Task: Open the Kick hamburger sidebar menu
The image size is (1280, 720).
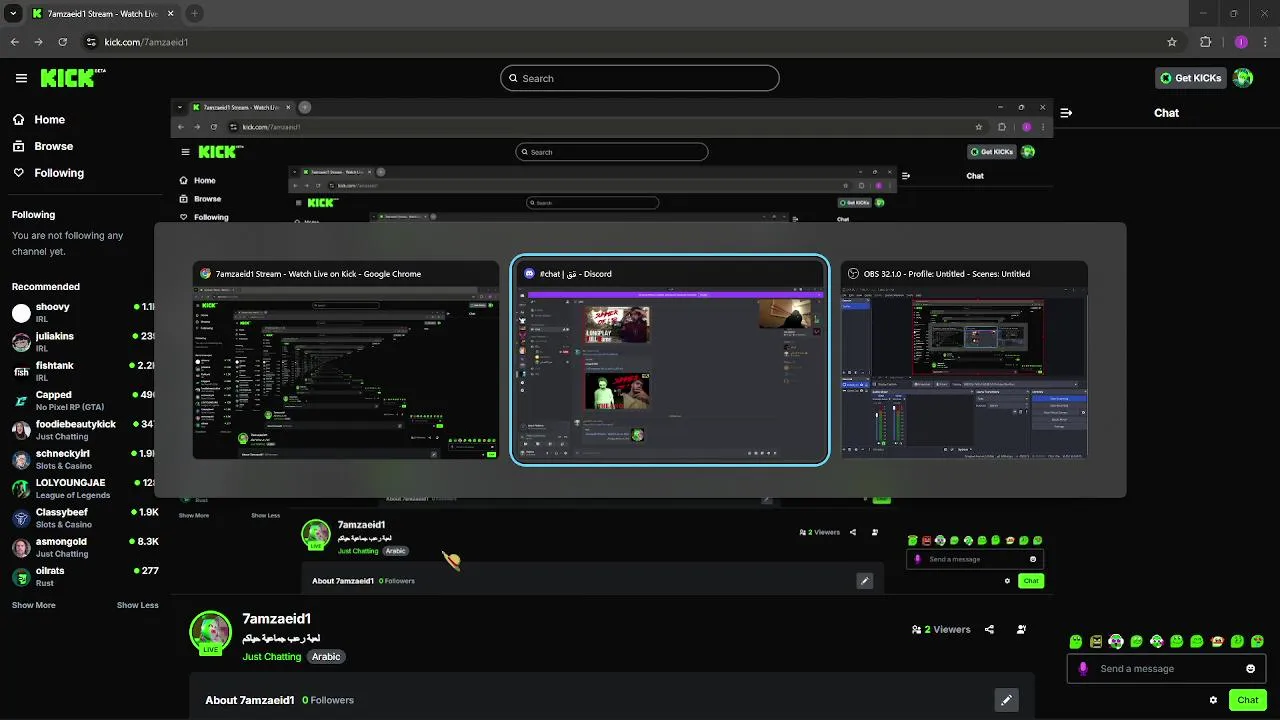Action: point(21,78)
